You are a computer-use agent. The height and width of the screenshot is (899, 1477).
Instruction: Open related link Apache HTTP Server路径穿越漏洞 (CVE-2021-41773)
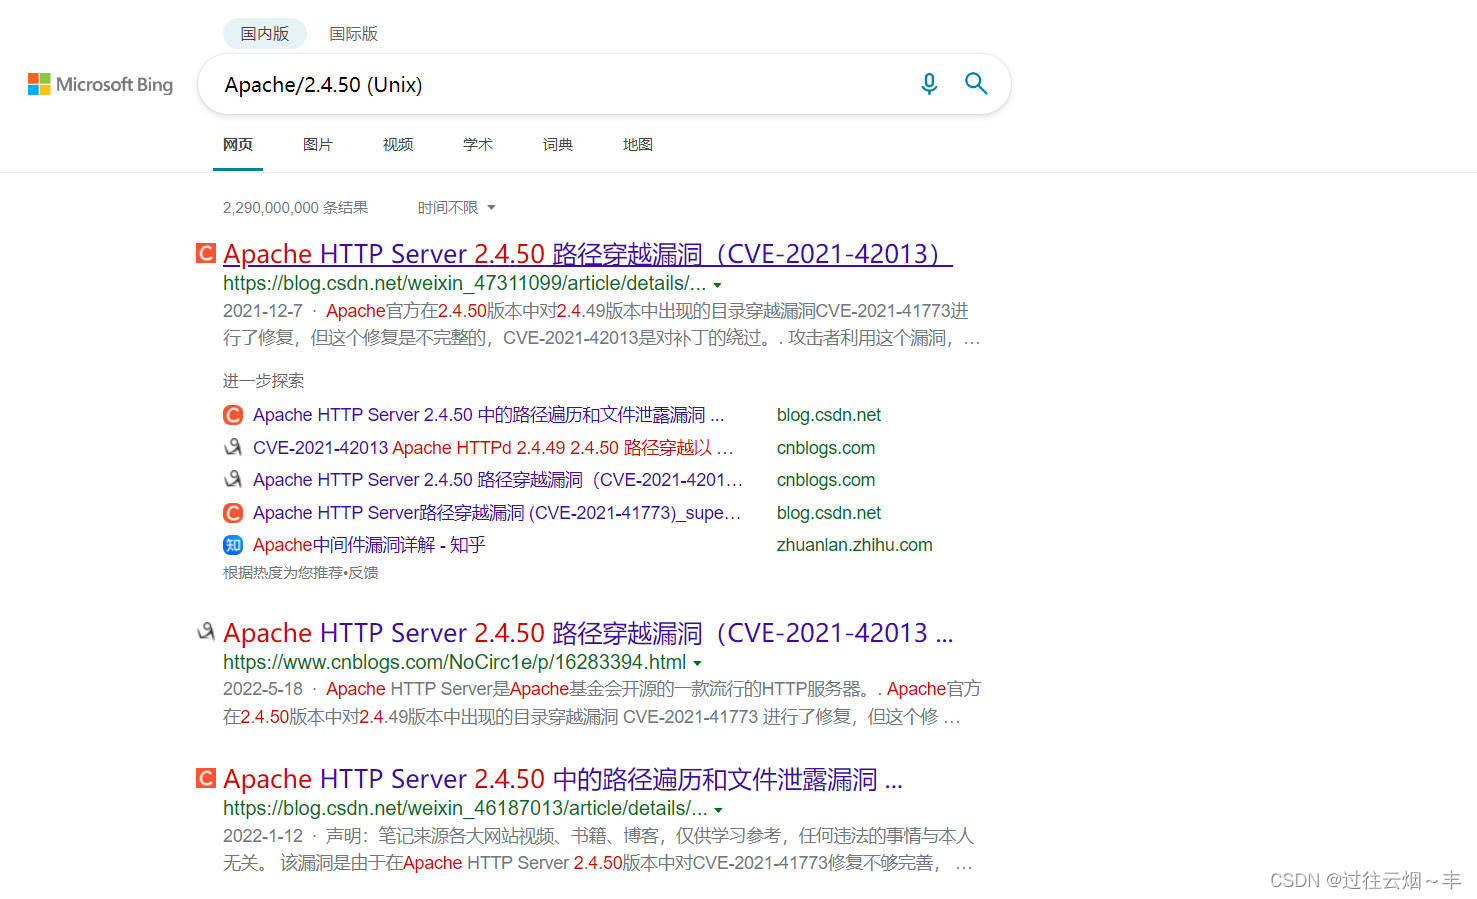[x=497, y=513]
